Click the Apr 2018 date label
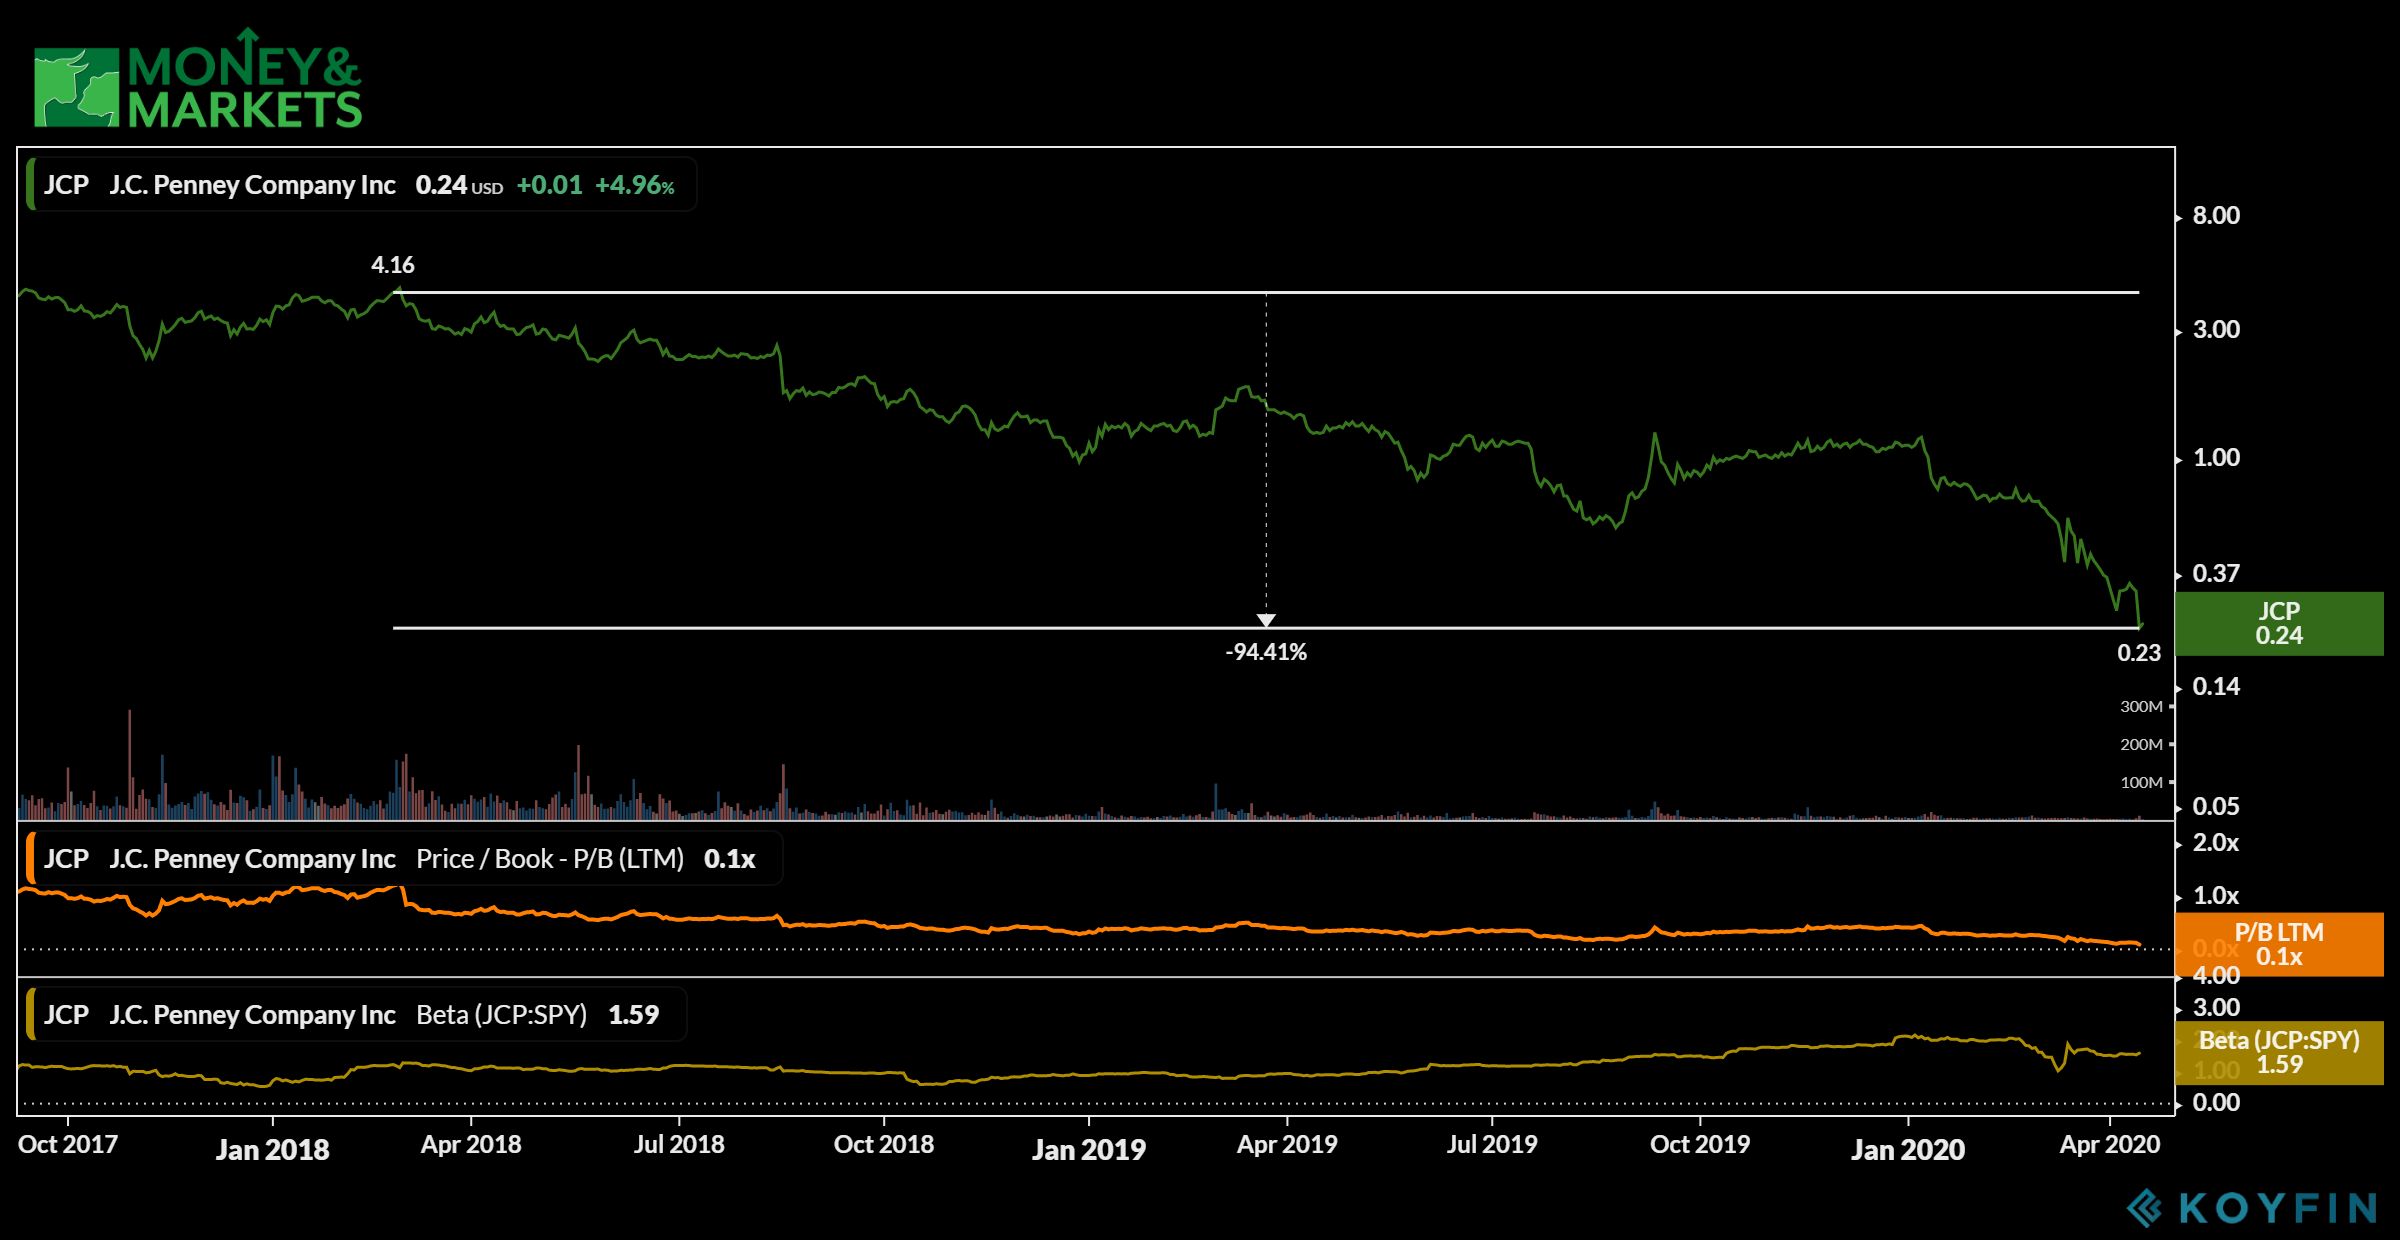2400x1240 pixels. click(x=471, y=1144)
